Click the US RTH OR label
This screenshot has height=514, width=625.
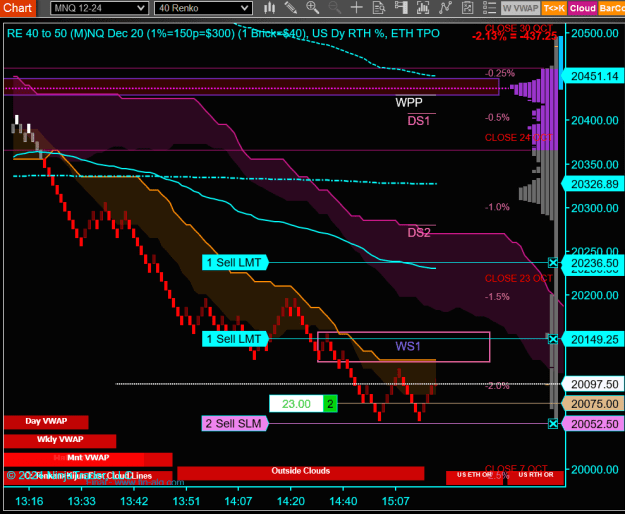click(x=536, y=476)
